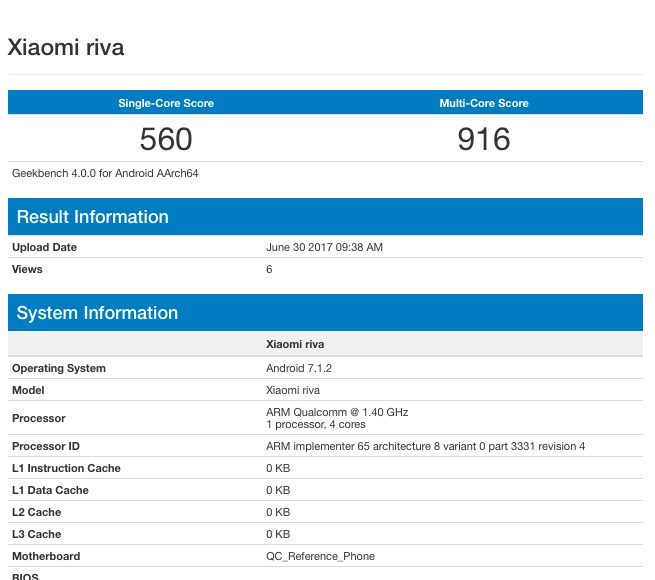Click the 'Xiaomi riva' page title
This screenshot has height=580, width=655.
66,47
